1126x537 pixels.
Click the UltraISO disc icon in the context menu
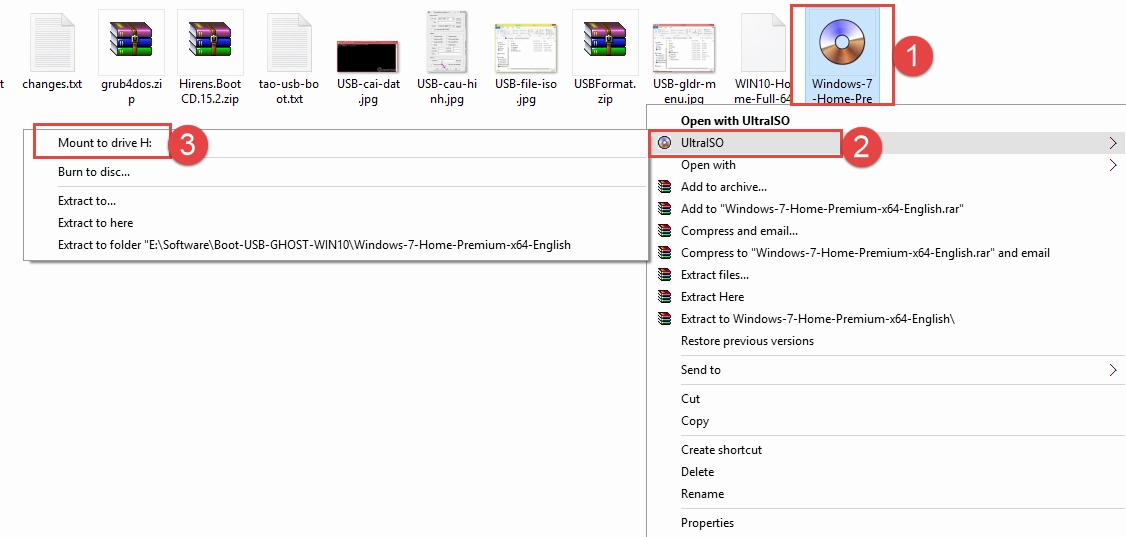(x=664, y=143)
